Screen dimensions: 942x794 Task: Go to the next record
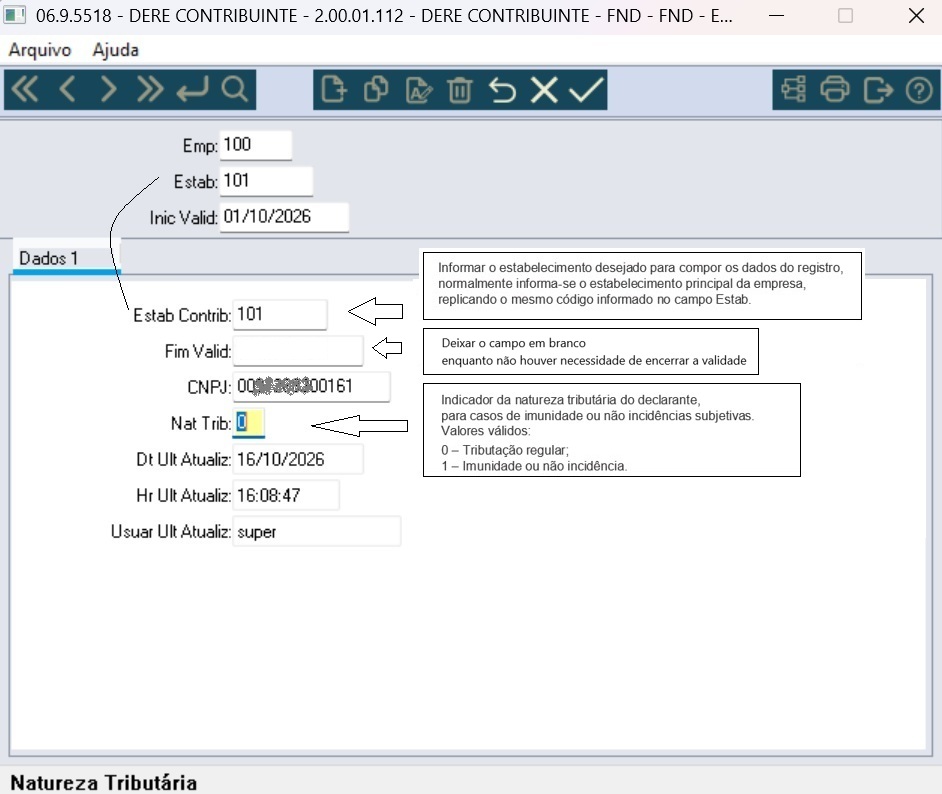pos(109,90)
